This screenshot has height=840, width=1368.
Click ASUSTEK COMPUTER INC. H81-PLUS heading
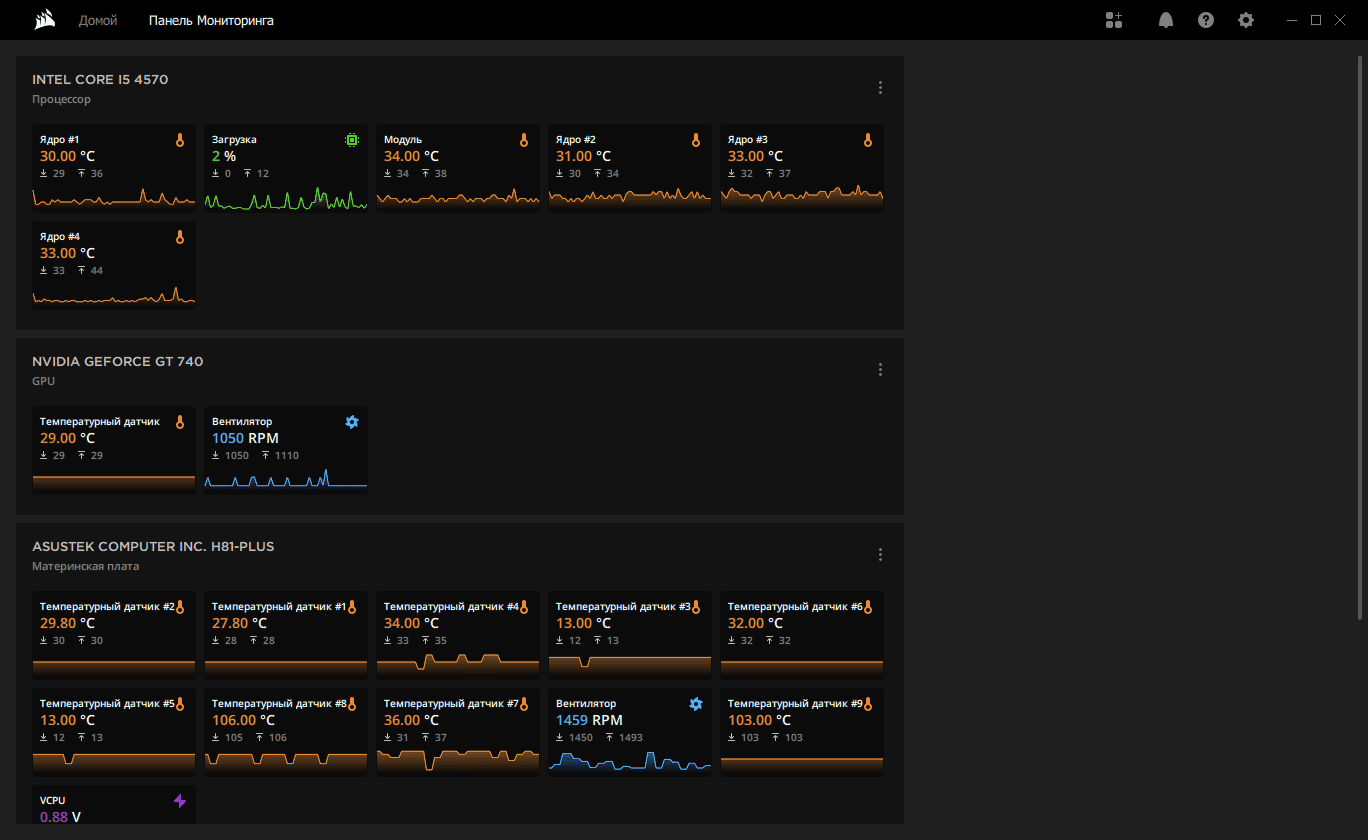tap(153, 547)
